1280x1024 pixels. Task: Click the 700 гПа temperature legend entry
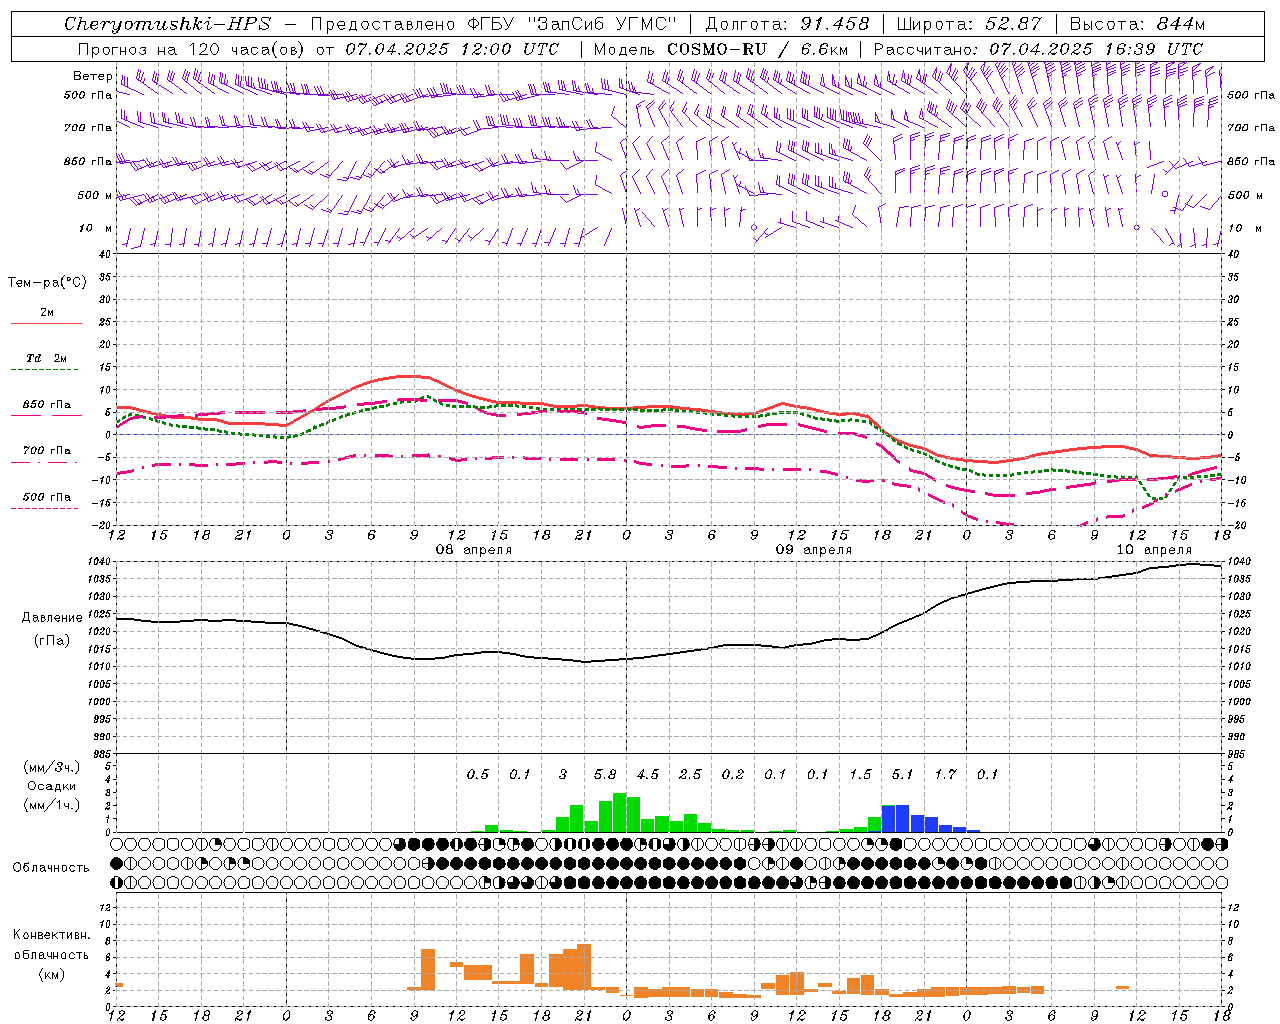[46, 451]
